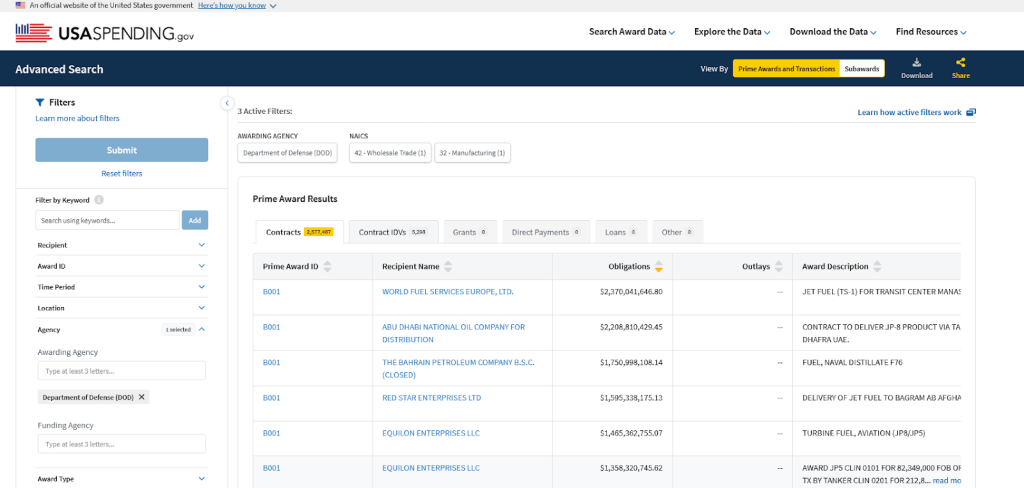This screenshot has height=488, width=1024.
Task: Click the Download icon in header
Action: point(916,63)
